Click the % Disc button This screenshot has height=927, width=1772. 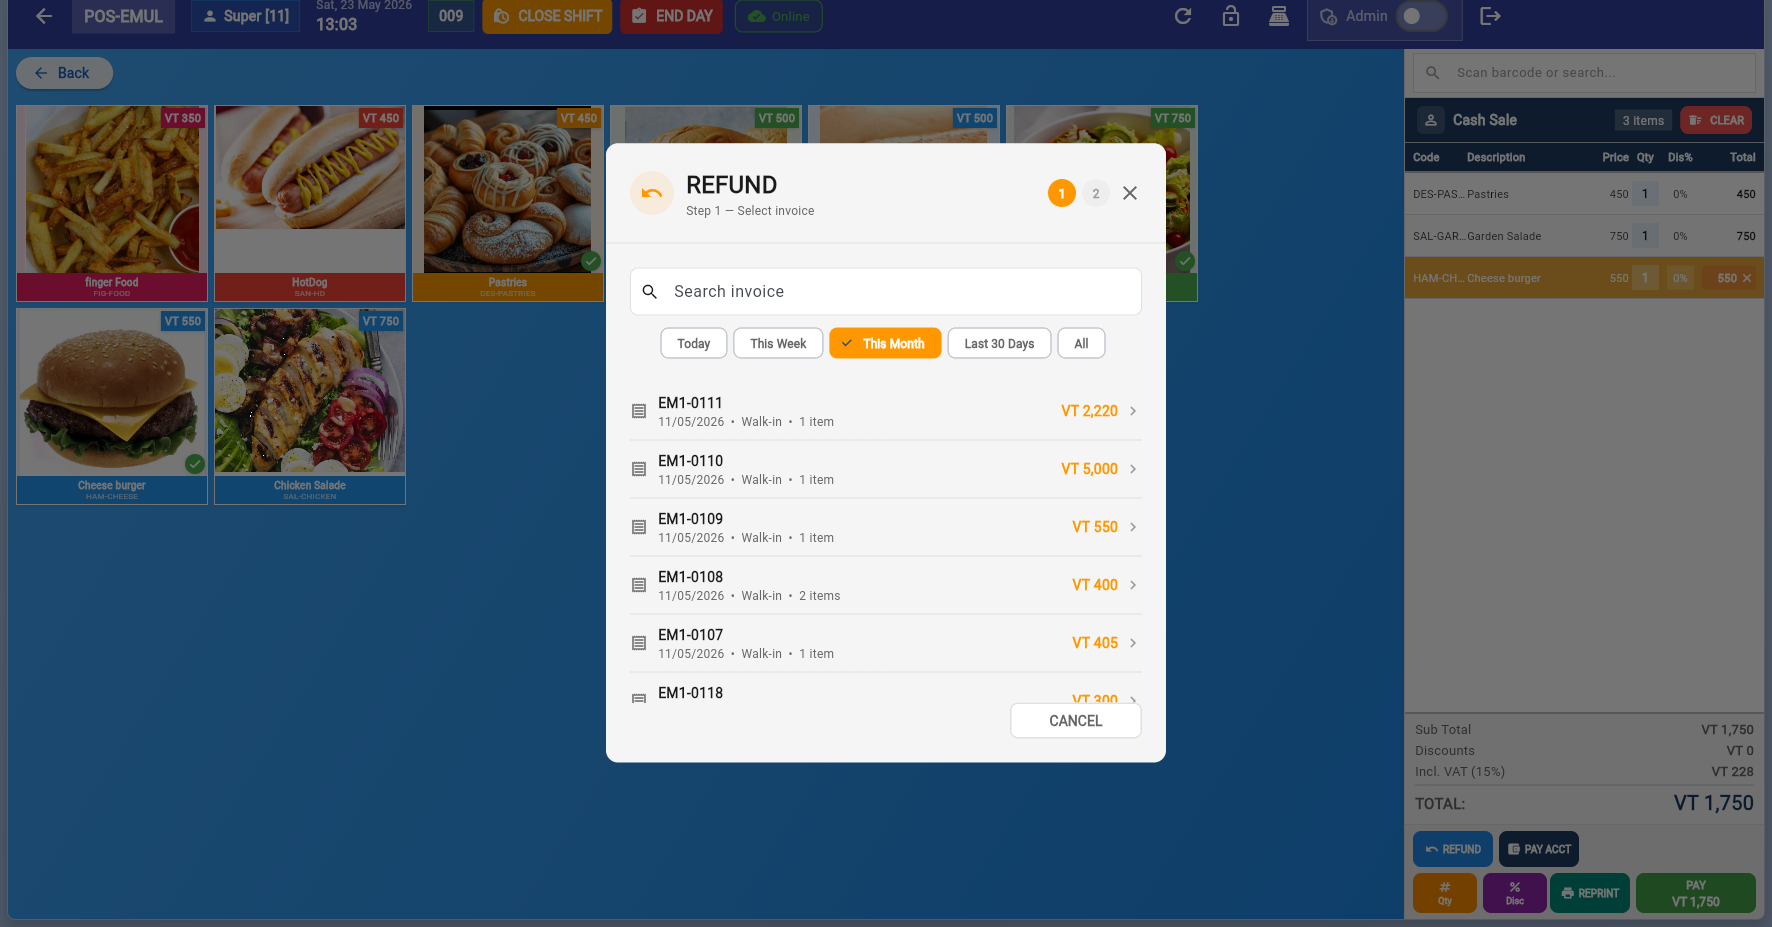(x=1515, y=893)
